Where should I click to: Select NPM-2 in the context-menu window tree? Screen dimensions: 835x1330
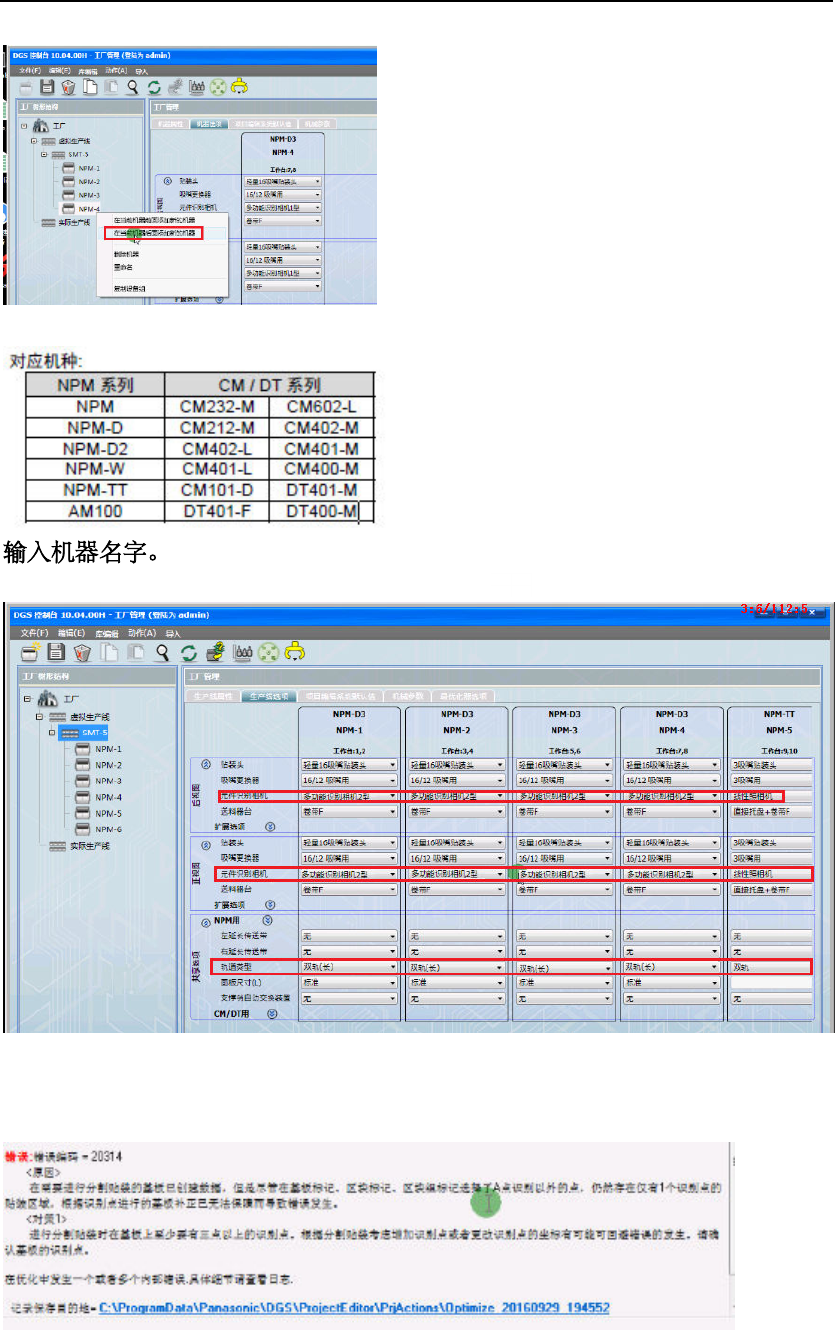[90, 182]
